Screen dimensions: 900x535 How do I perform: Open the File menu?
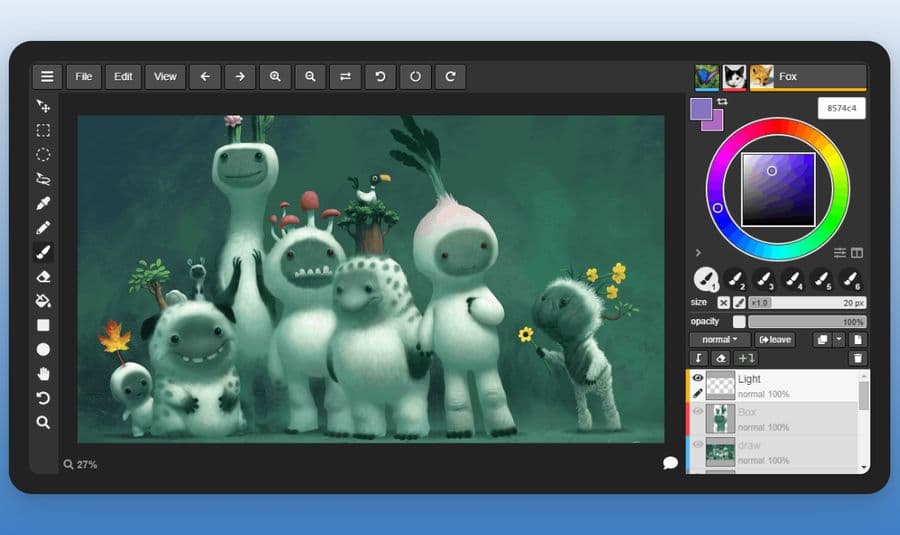click(x=84, y=76)
